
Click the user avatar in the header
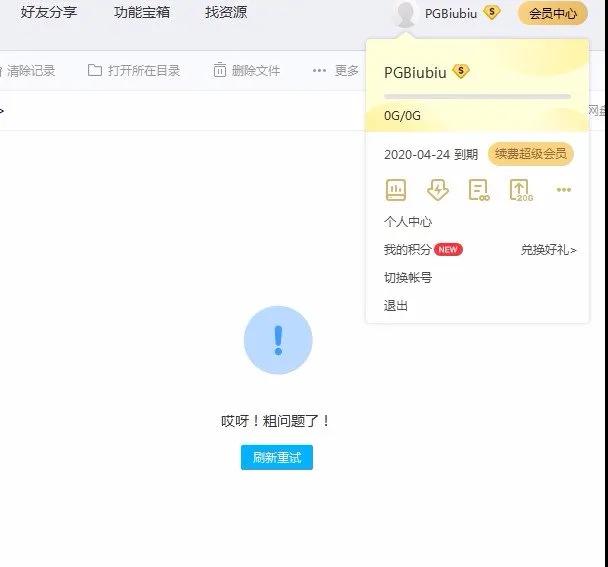click(x=405, y=14)
